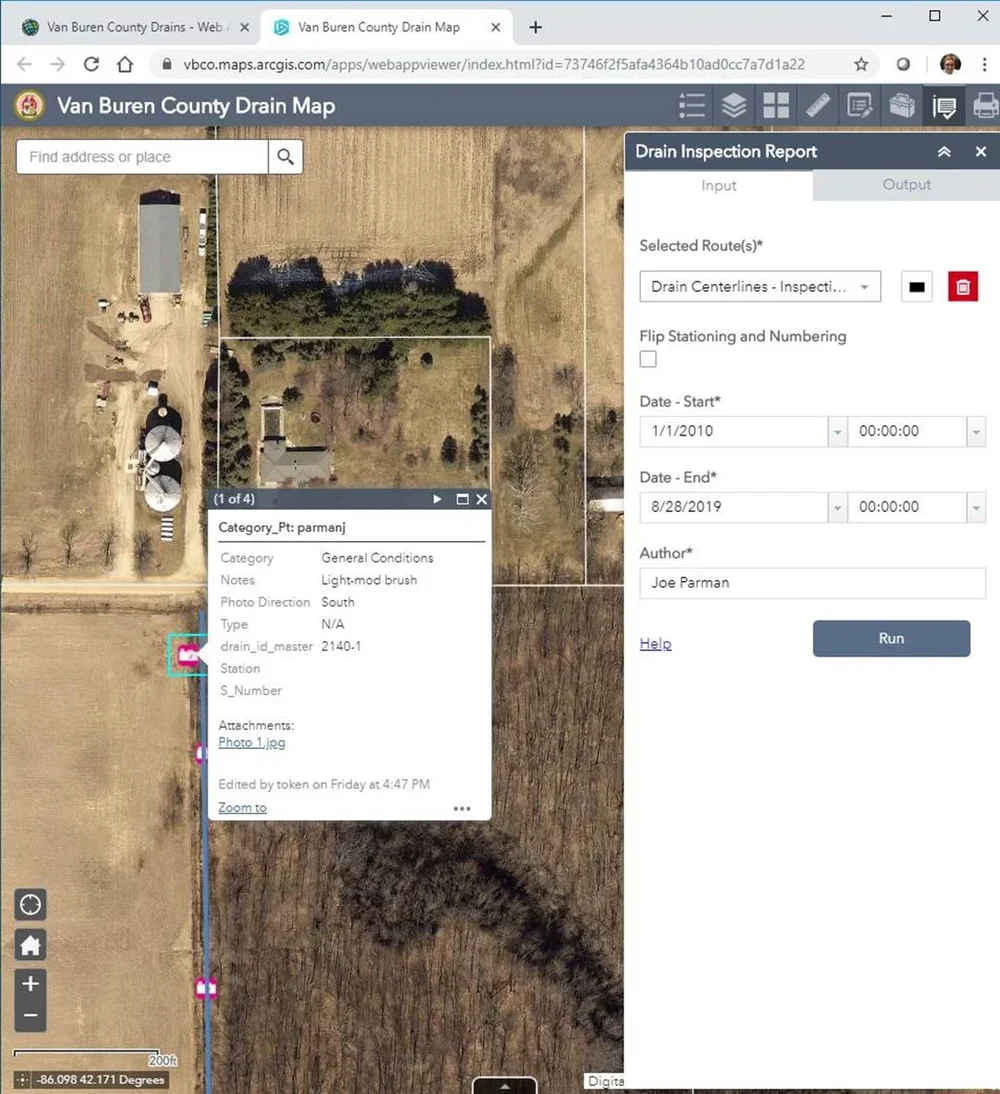1000x1094 pixels.
Task: Open the Basemap Gallery icon
Action: [x=776, y=106]
